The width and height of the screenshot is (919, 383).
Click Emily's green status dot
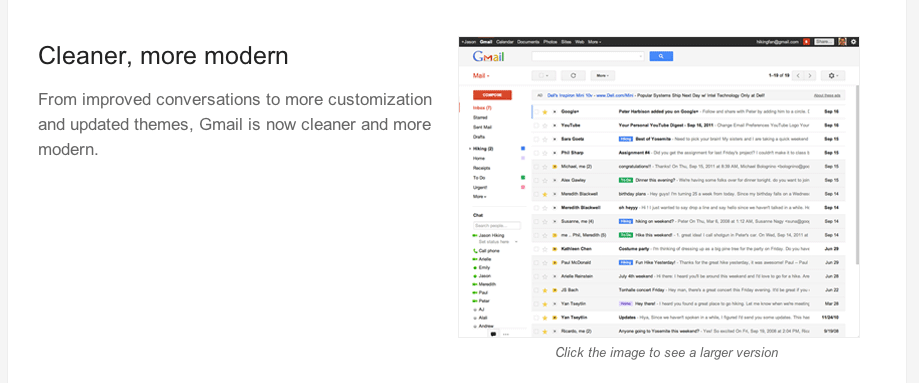pyautogui.click(x=475, y=267)
